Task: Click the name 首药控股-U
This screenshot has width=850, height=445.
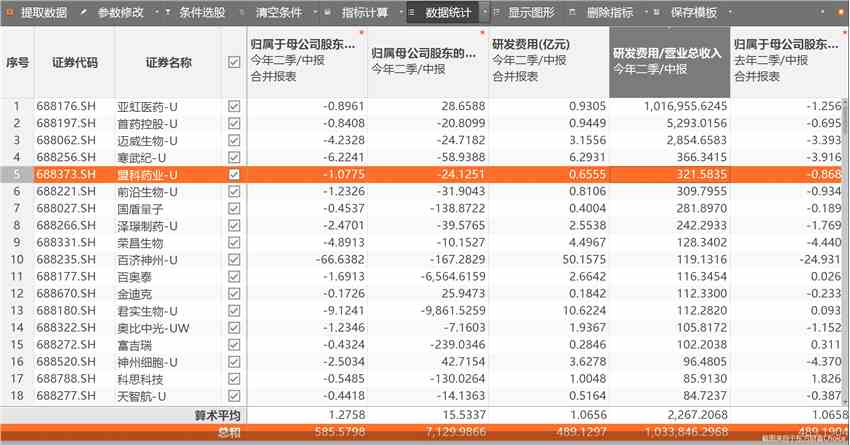Action: point(147,124)
